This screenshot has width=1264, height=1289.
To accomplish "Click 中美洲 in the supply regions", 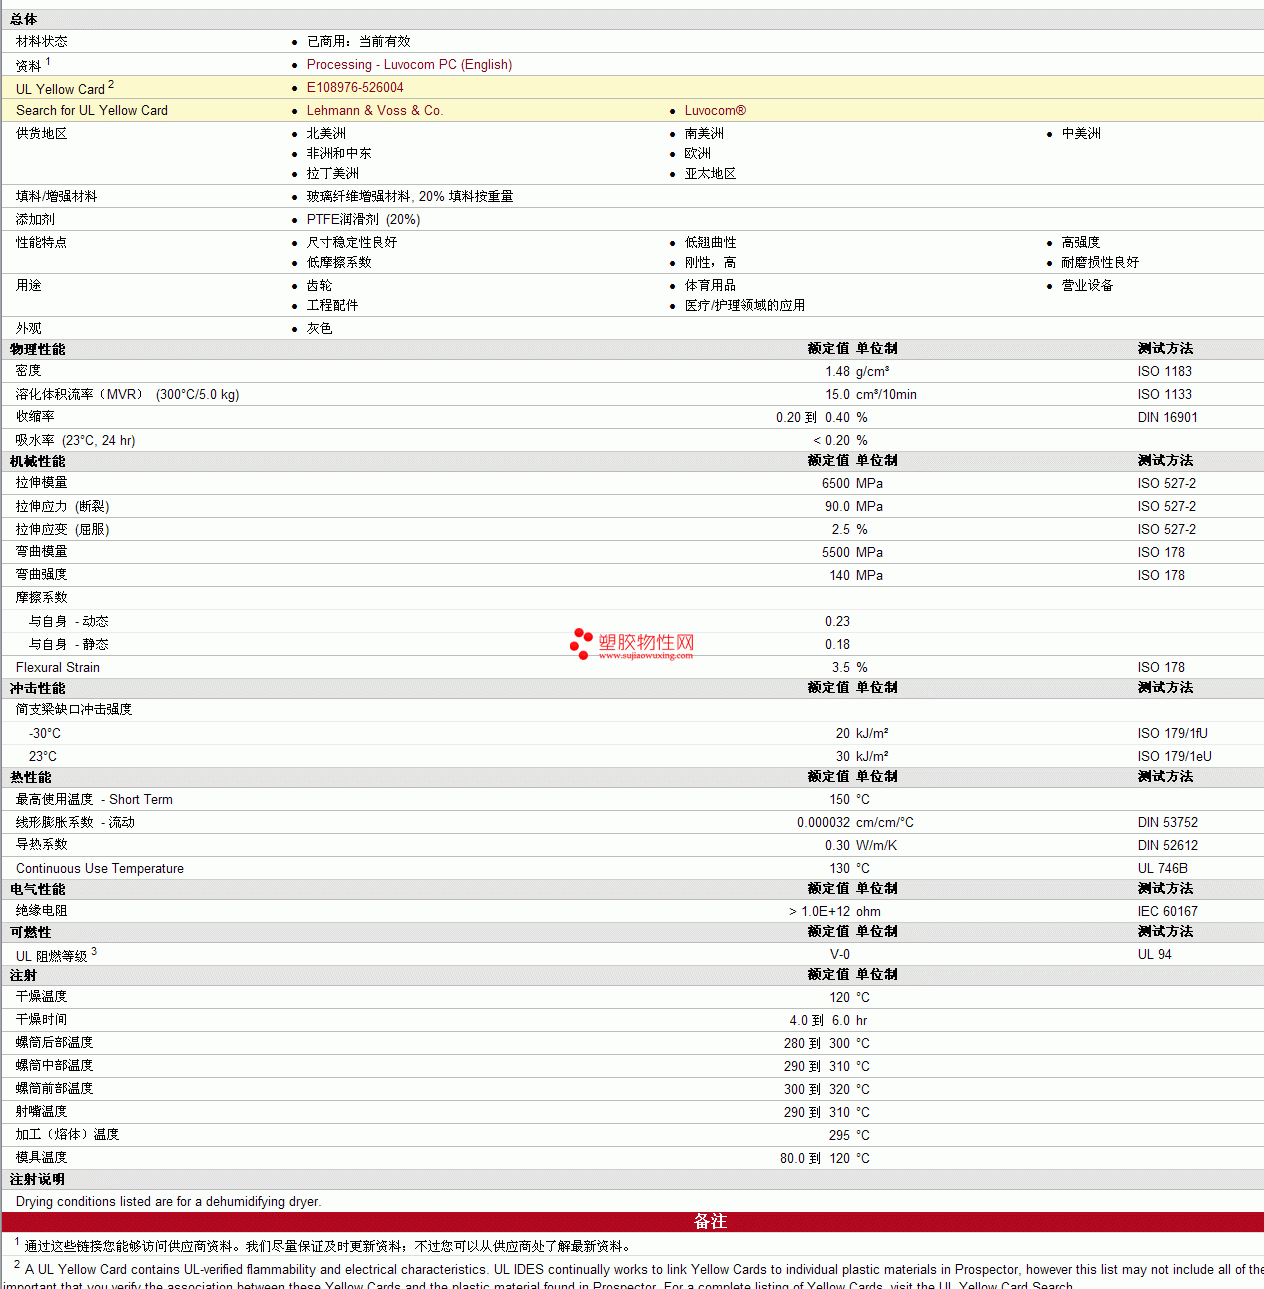I will 1081,133.
